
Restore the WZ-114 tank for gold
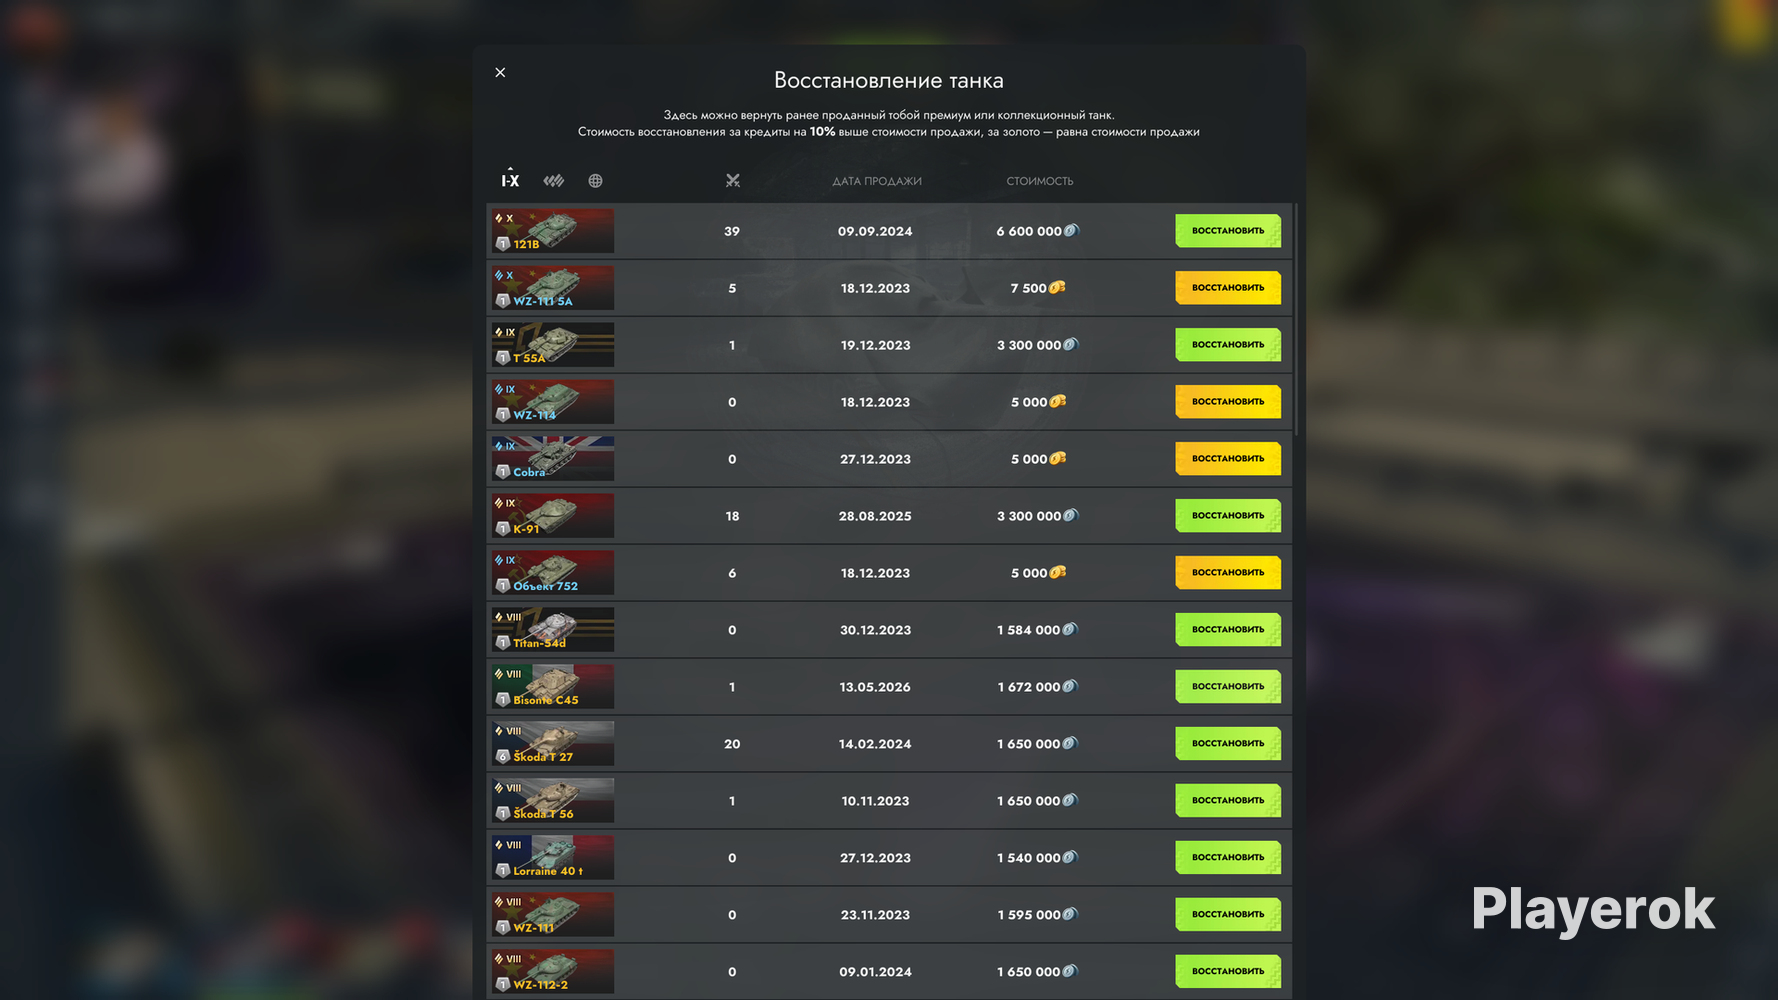pyautogui.click(x=1228, y=402)
